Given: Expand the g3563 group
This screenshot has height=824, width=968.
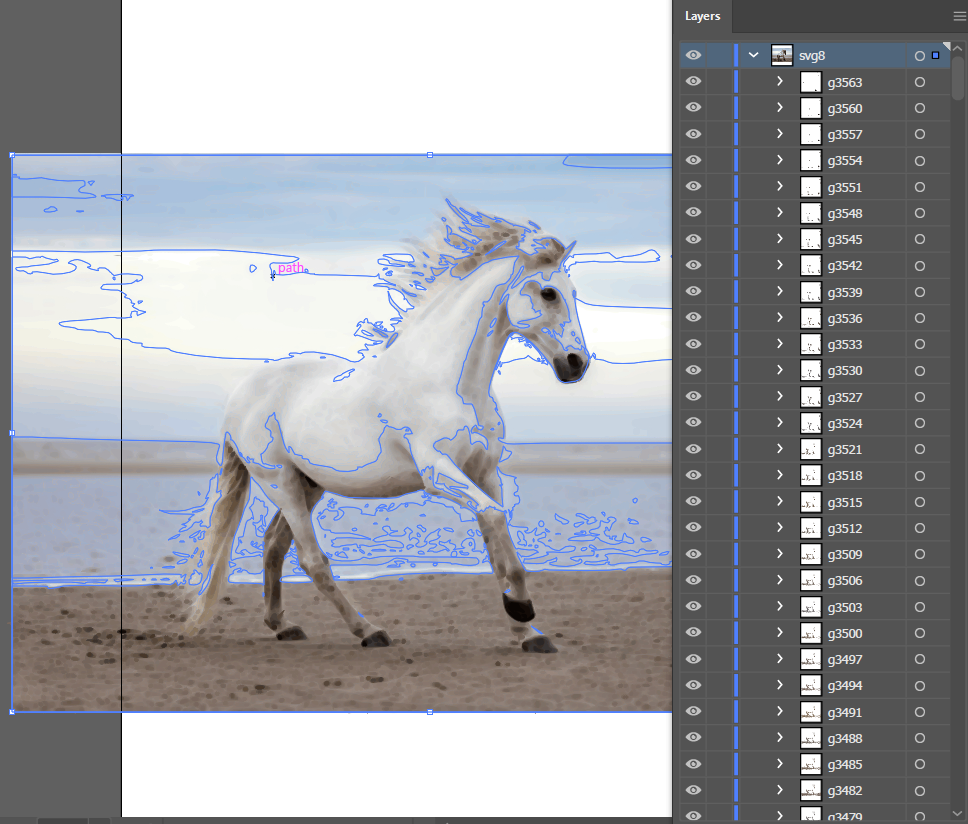Looking at the screenshot, I should 780,81.
